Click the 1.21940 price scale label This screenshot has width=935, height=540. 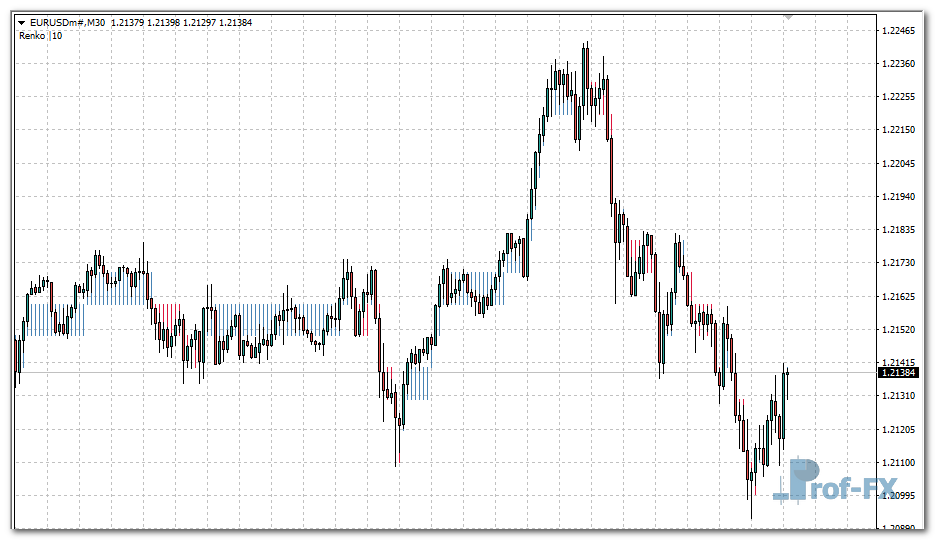click(900, 197)
